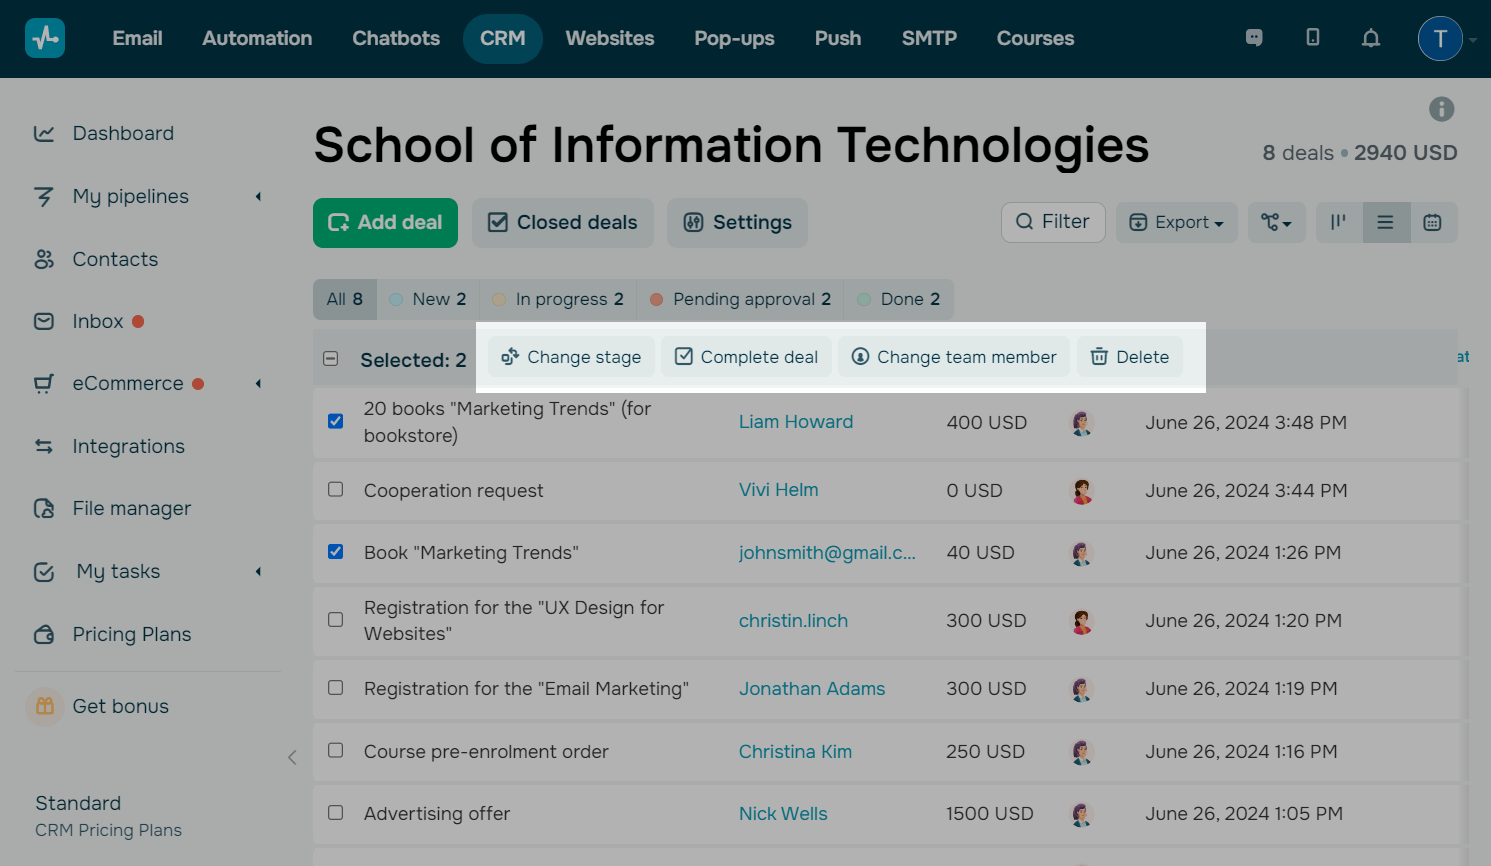The height and width of the screenshot is (866, 1491).
Task: Switch to the Pending approval tab
Action: coord(740,299)
